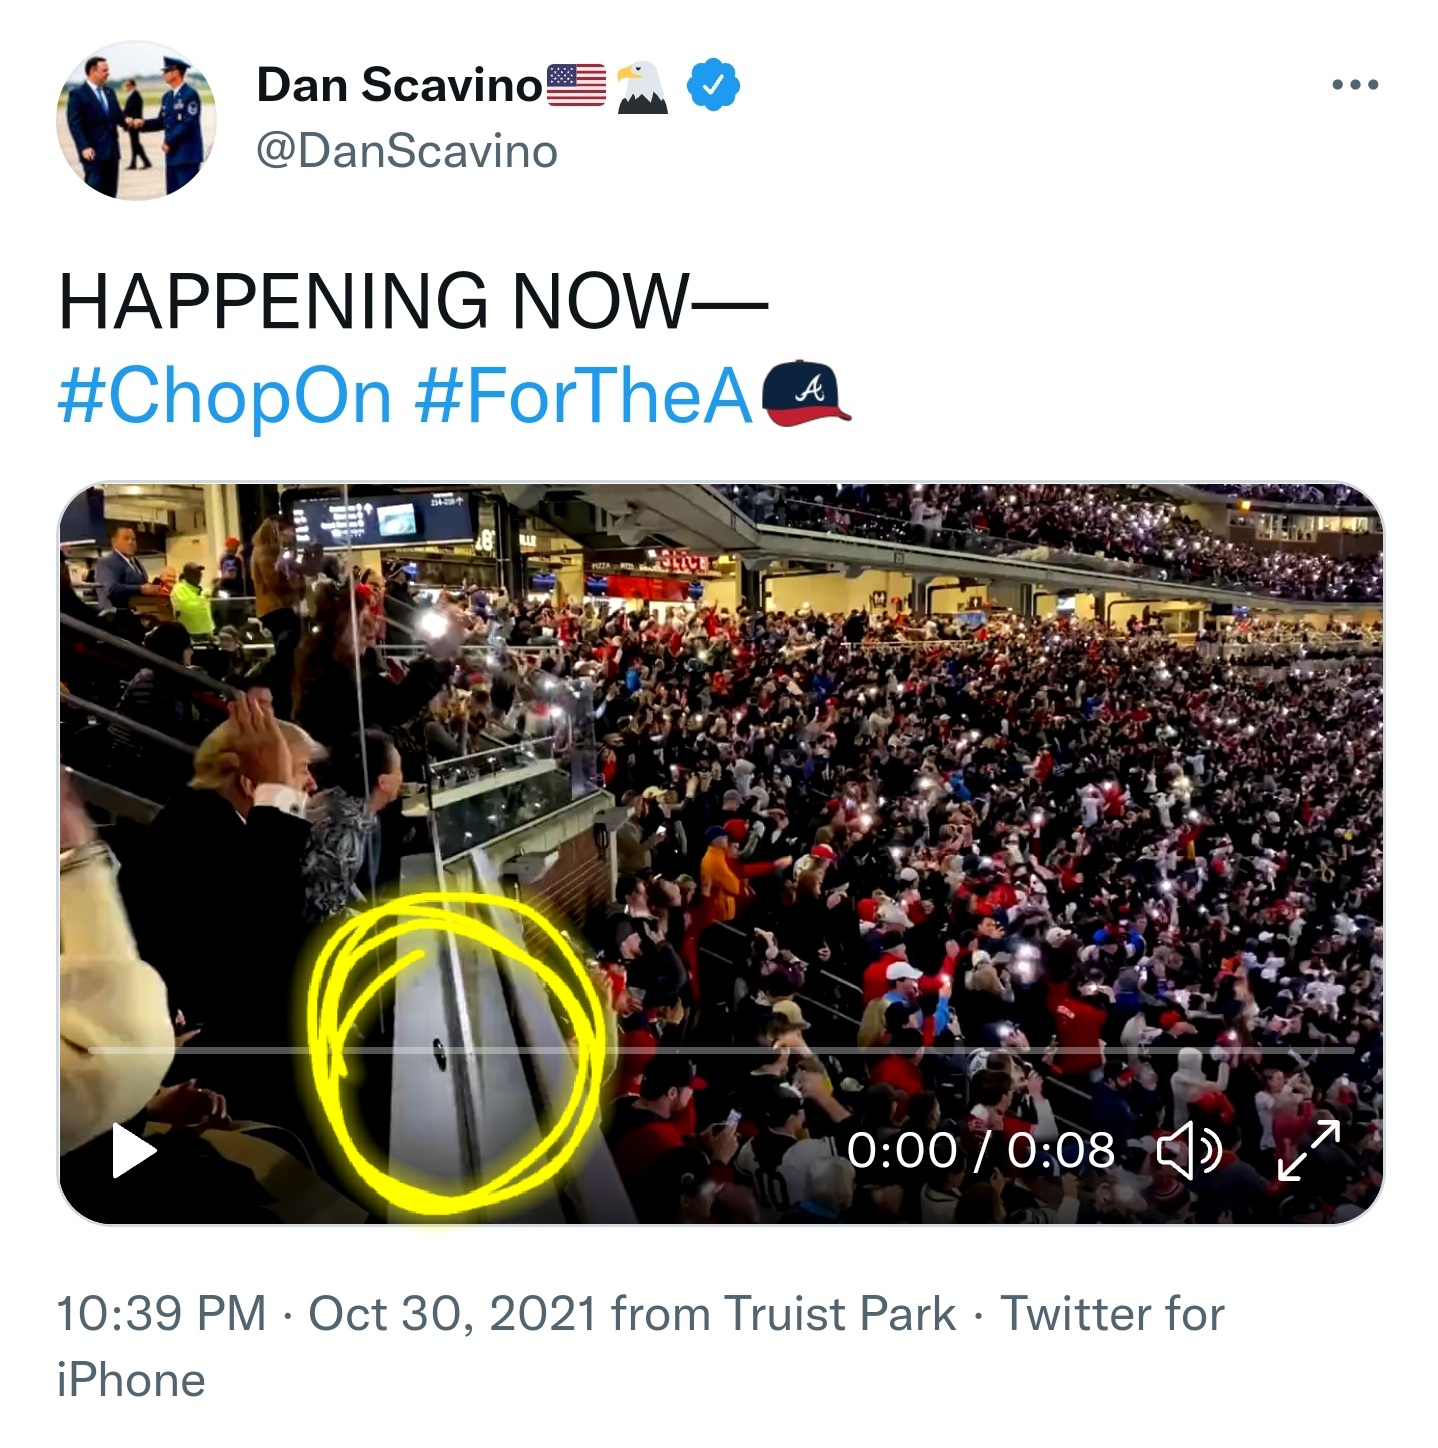Viewport: 1438px width, 1448px height.
Task: Open the tweet's three-dot more menu
Action: (1355, 85)
